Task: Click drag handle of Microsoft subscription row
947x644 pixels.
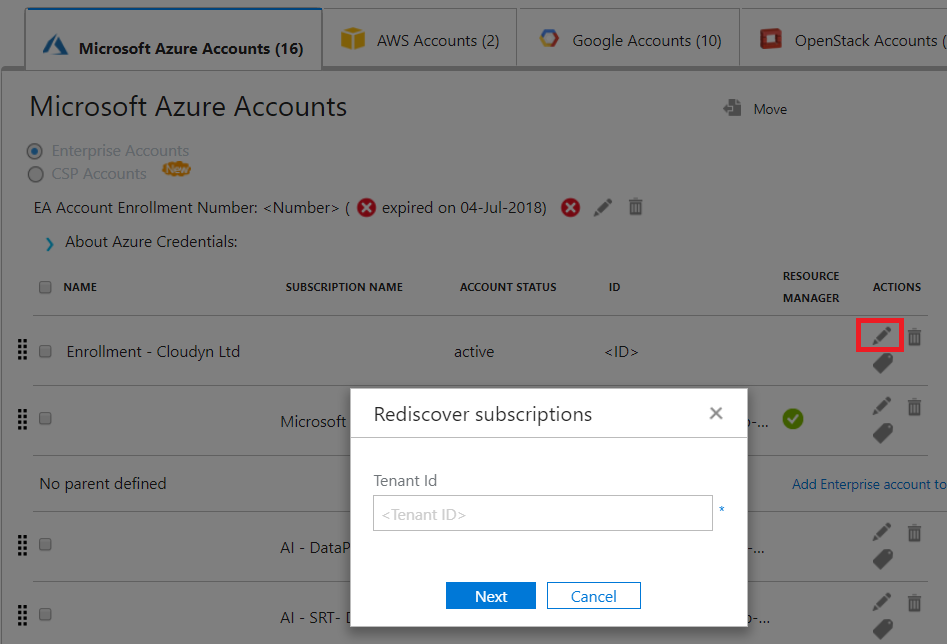Action: tap(22, 419)
